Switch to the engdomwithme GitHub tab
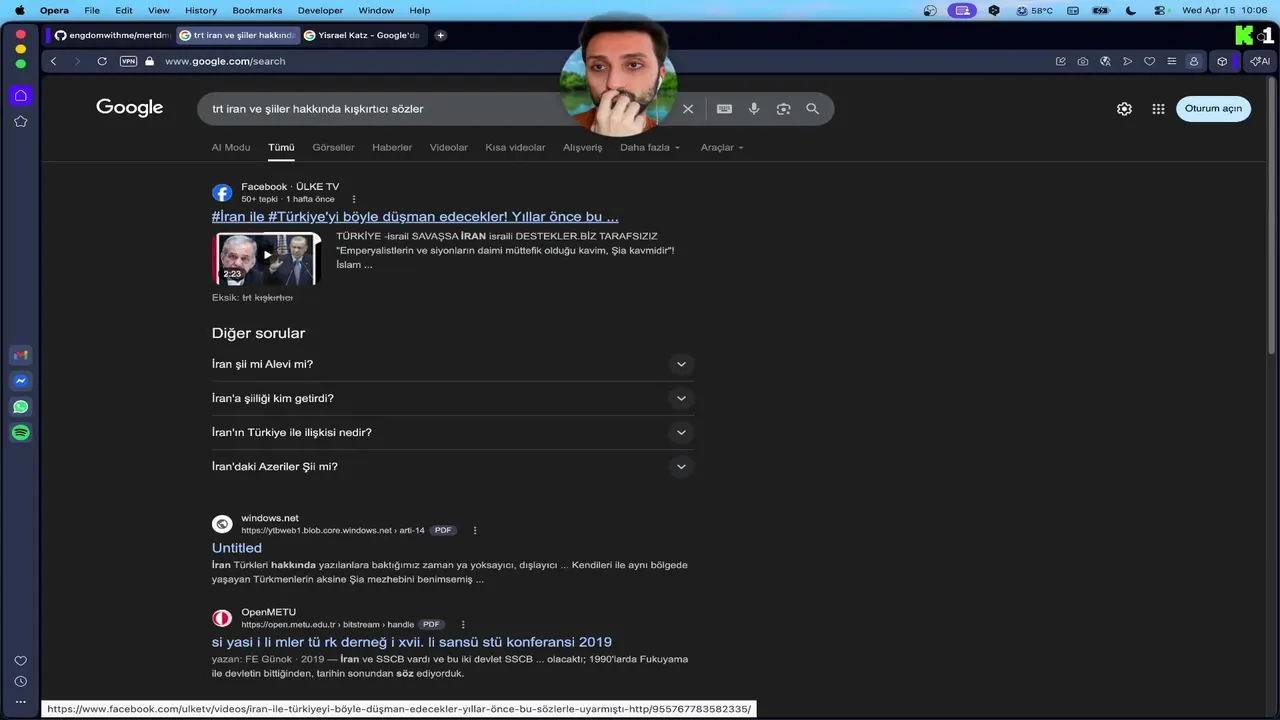1280x720 pixels. click(x=112, y=35)
